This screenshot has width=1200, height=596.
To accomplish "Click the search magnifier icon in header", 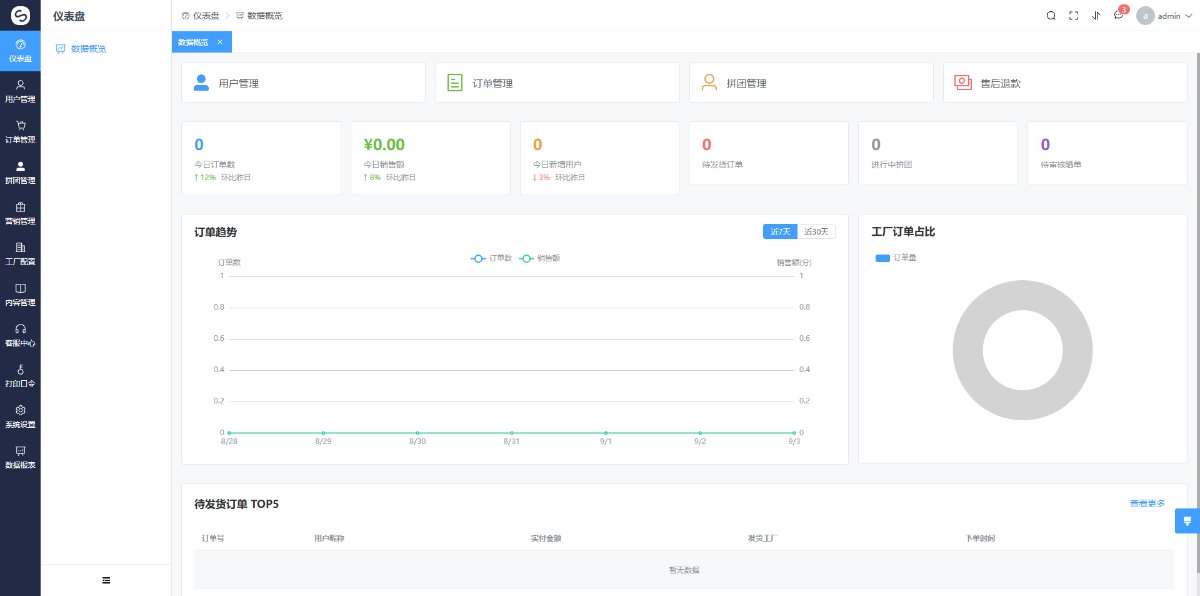I will [1051, 15].
